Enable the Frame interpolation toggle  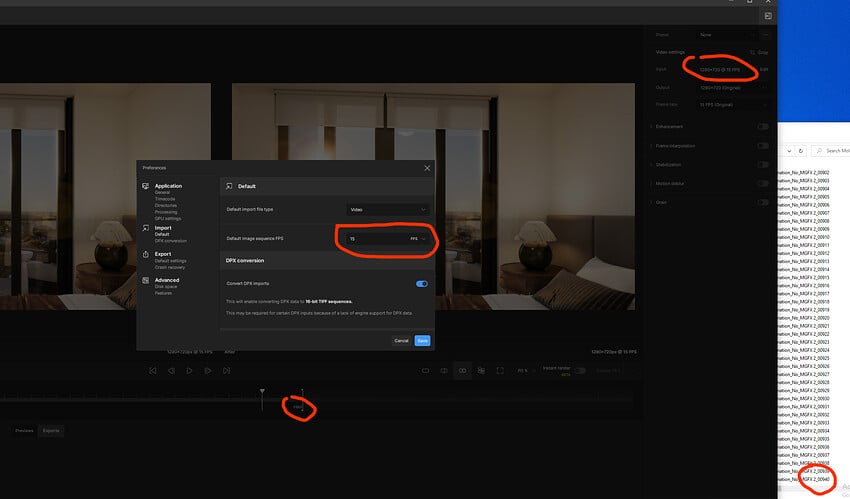point(763,146)
